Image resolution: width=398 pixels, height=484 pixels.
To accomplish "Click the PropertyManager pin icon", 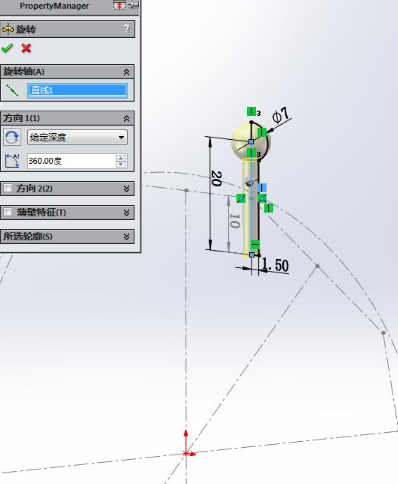I will 134,5.
